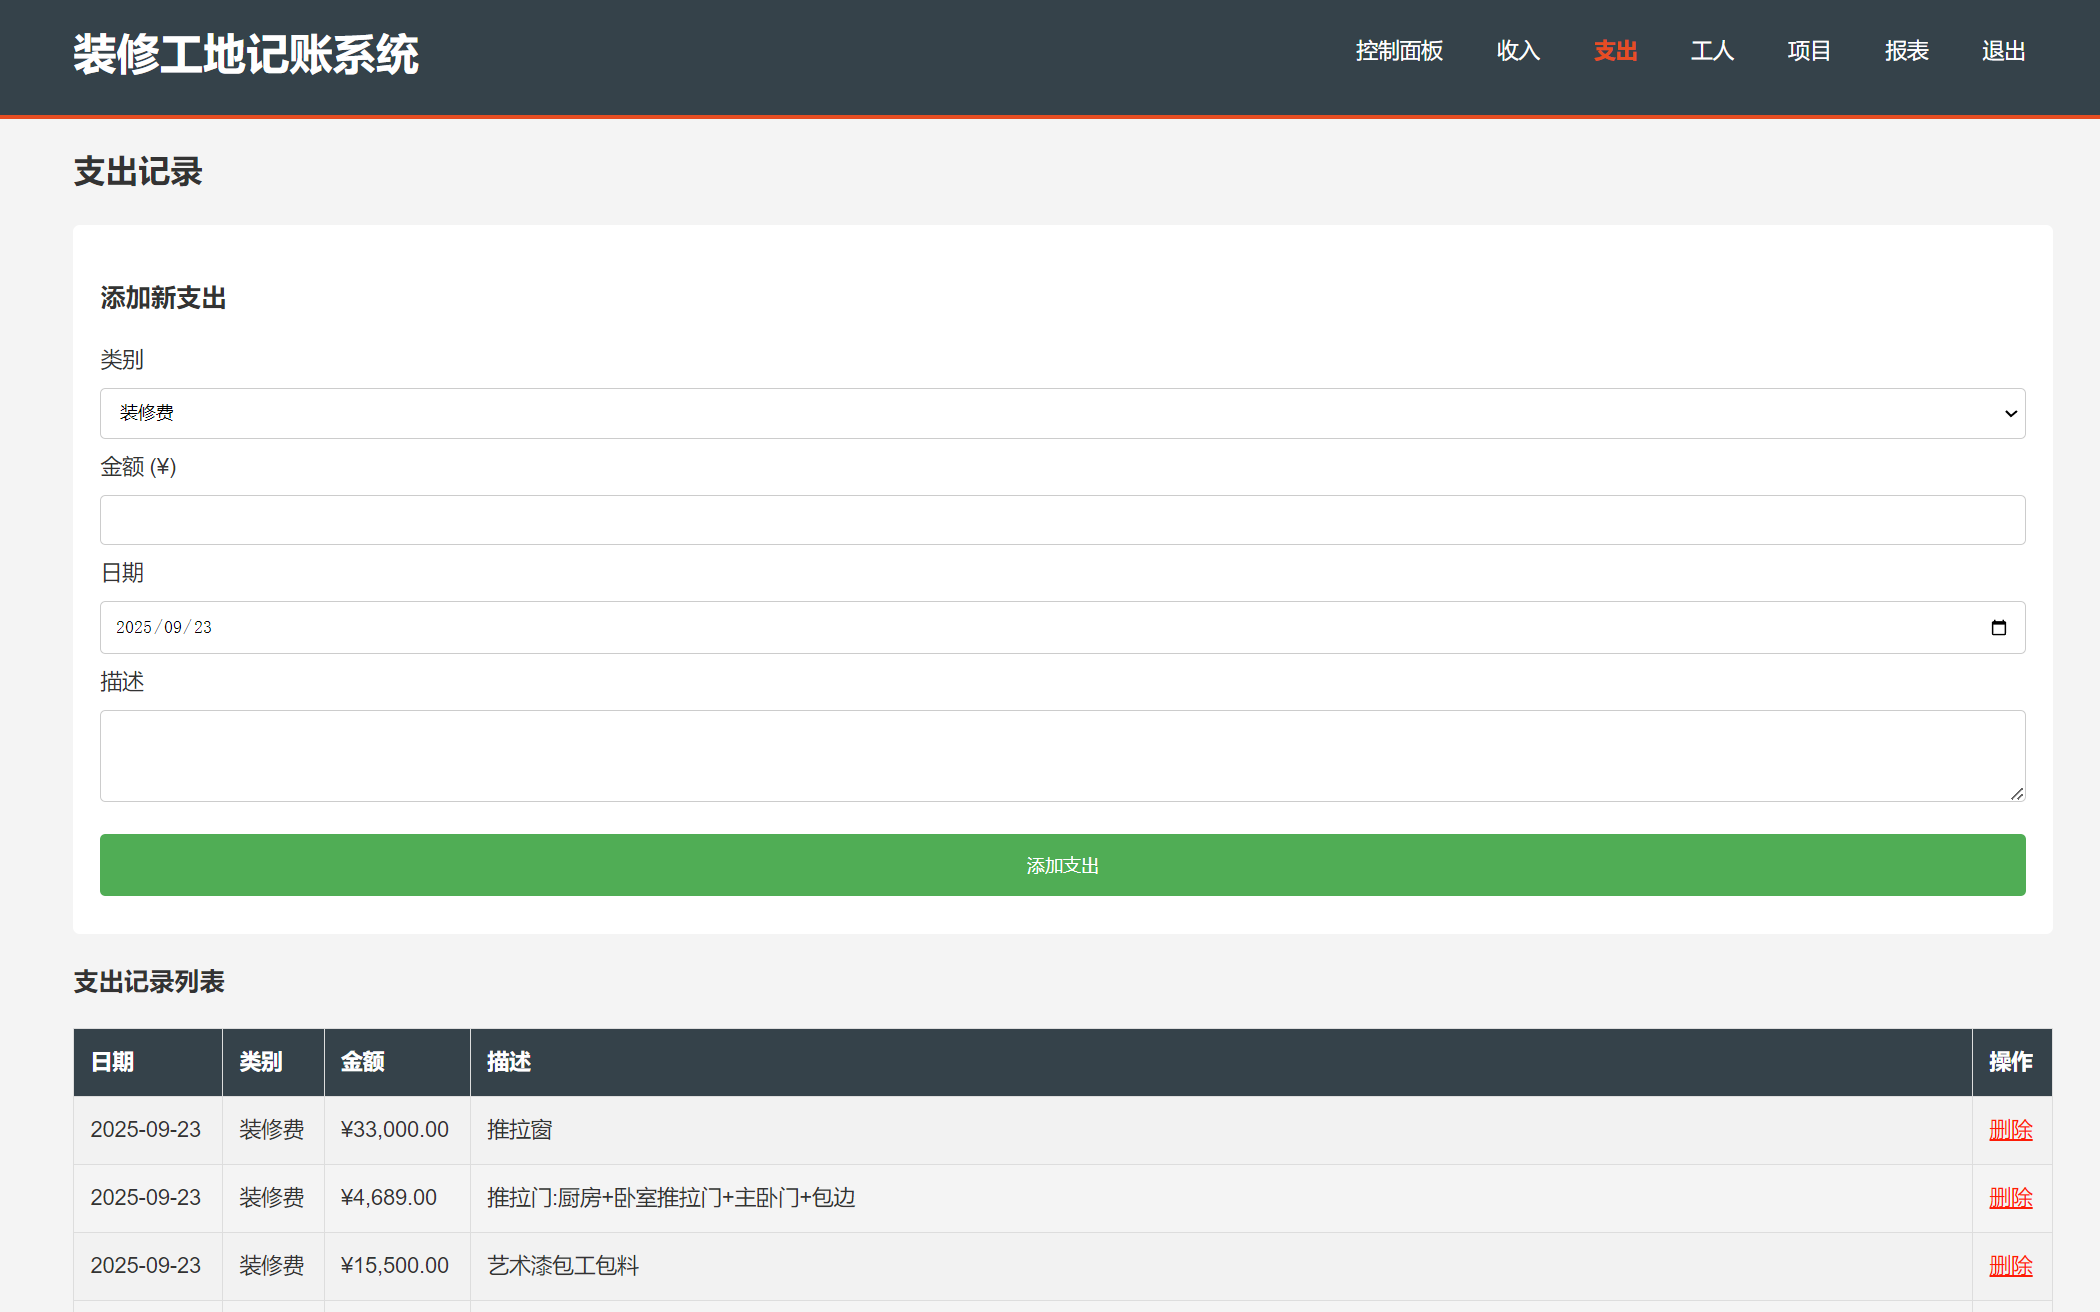The image size is (2100, 1312).
Task: Open the 报表 reports page
Action: [1906, 51]
